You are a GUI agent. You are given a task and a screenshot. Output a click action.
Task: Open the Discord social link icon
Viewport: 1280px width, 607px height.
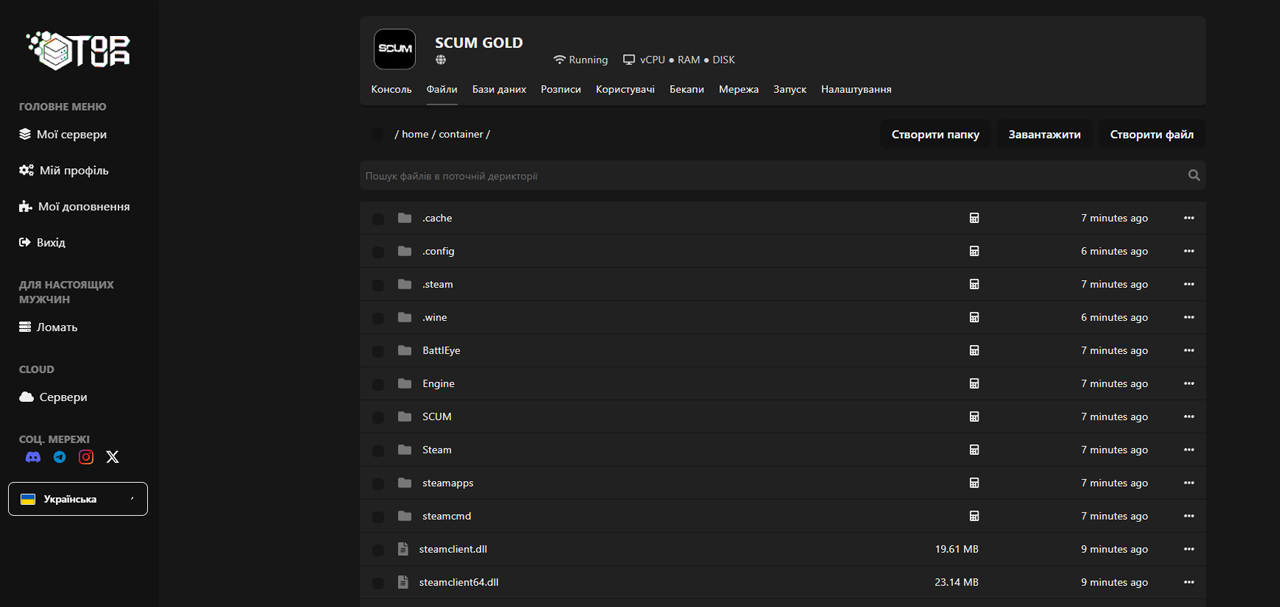tap(33, 457)
